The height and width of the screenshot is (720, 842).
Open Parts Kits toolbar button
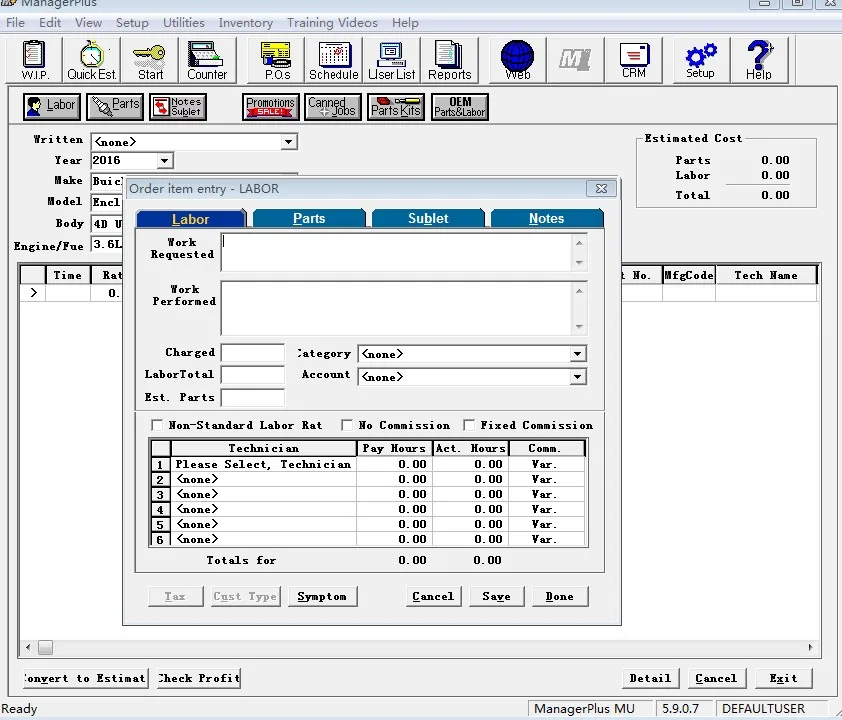click(396, 106)
